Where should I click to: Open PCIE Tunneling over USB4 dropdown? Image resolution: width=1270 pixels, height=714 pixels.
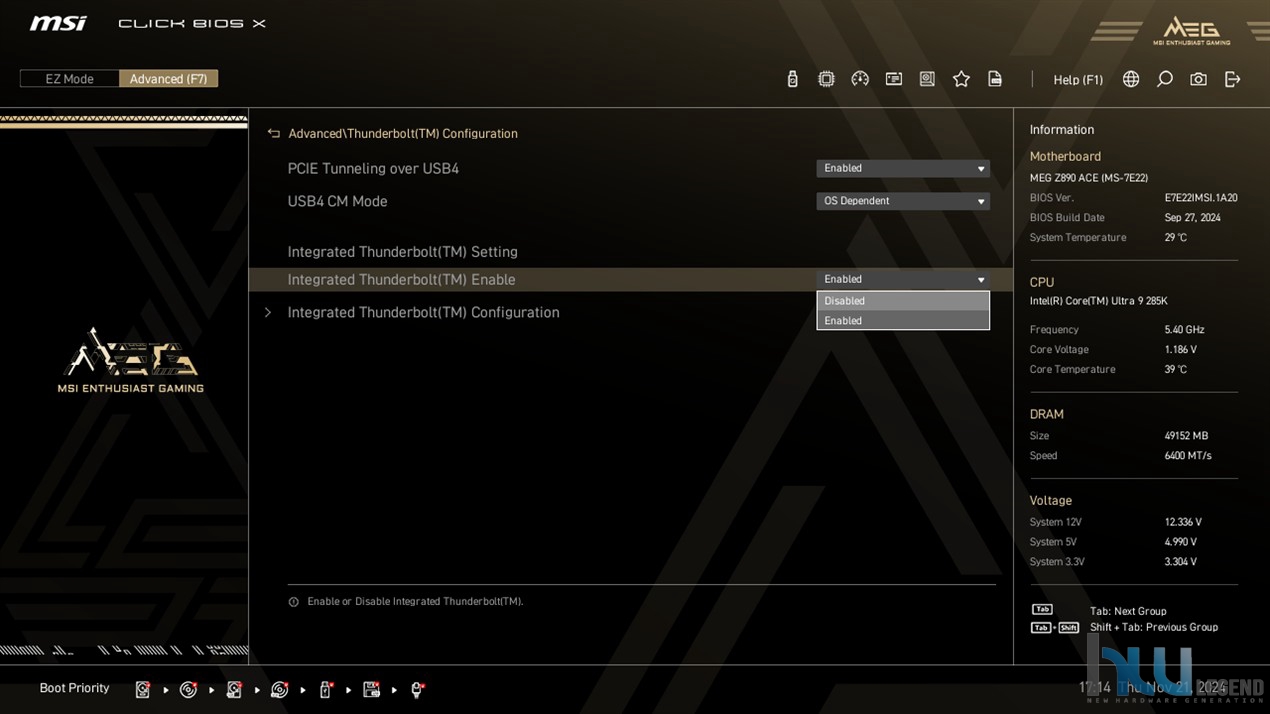coord(903,168)
